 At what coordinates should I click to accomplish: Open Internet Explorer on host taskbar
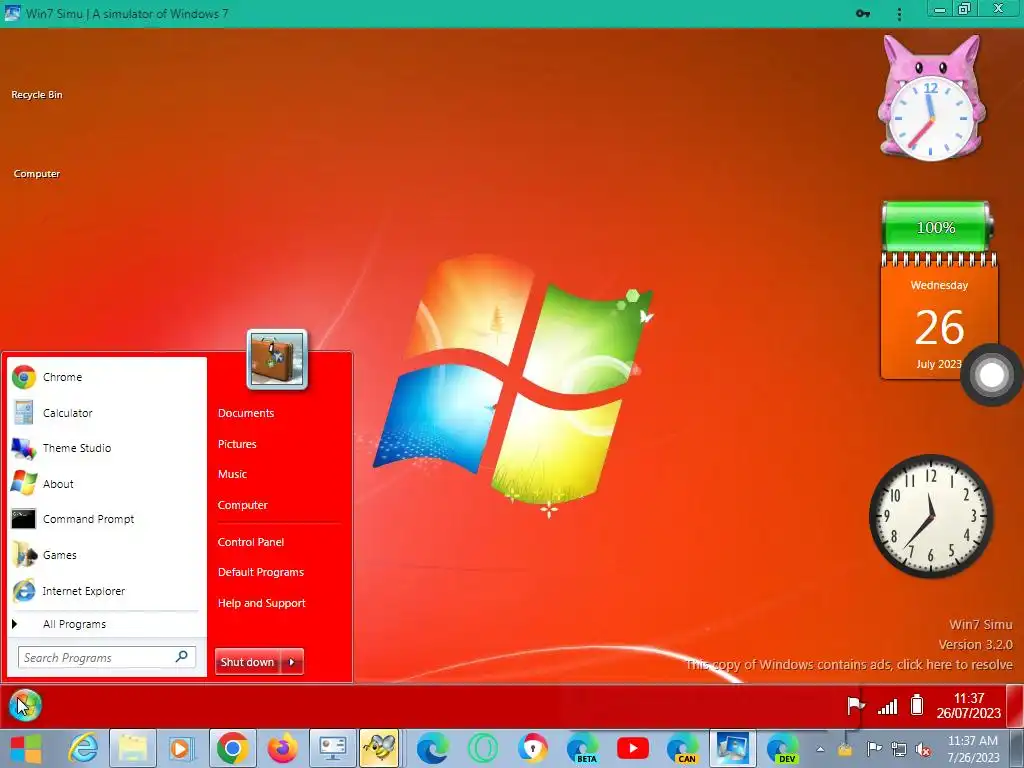click(x=84, y=748)
